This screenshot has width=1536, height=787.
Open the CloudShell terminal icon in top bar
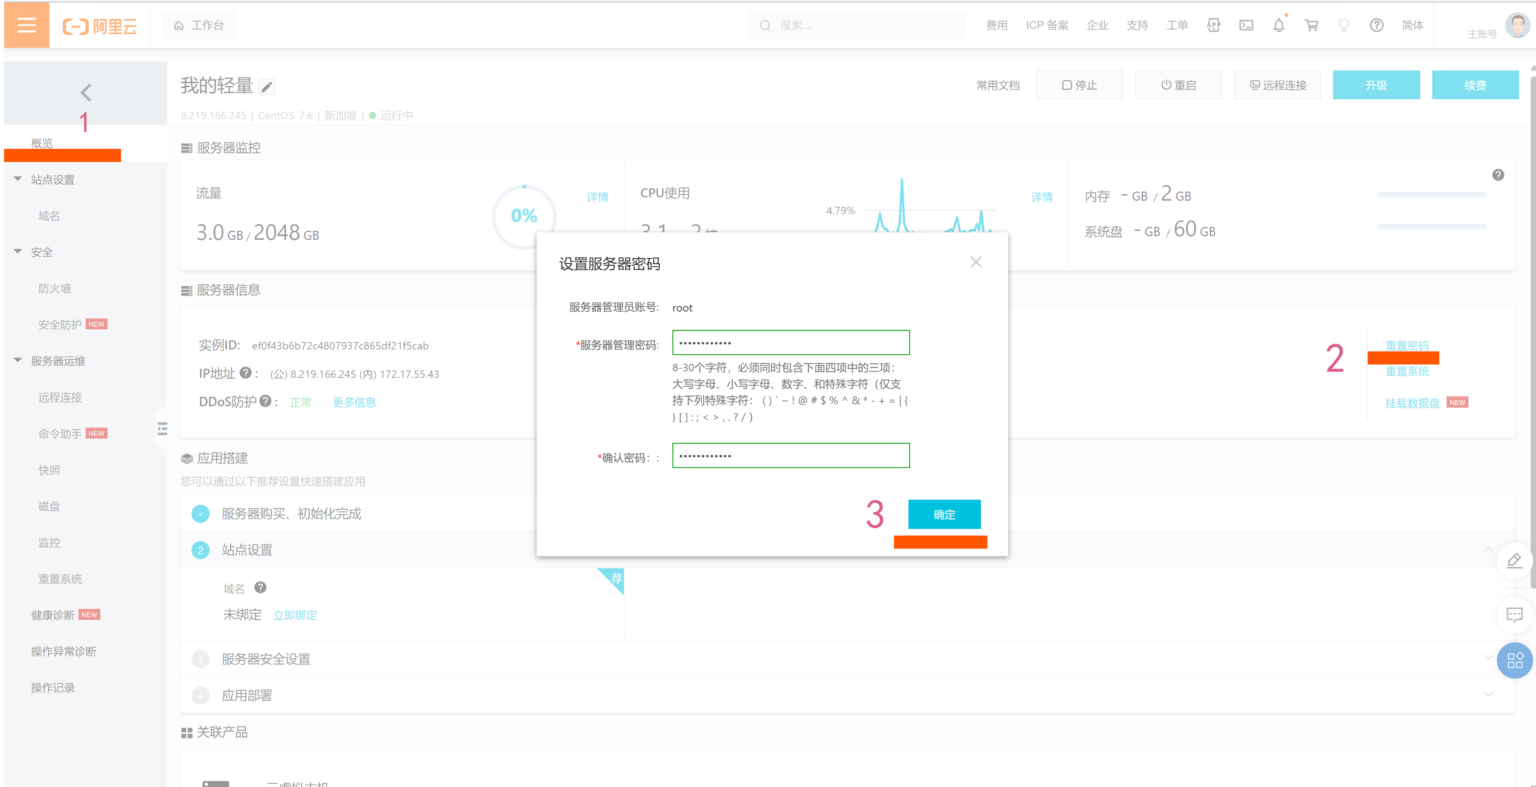tap(1246, 24)
